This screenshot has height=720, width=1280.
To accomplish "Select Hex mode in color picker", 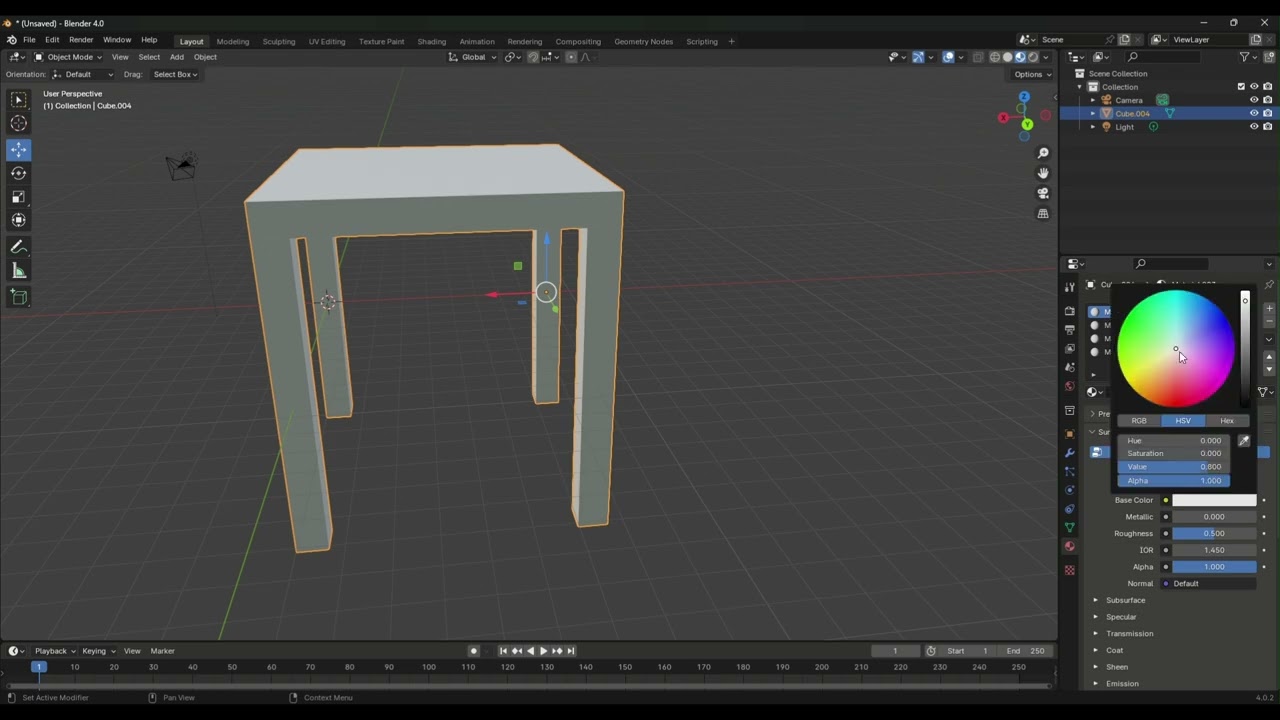I will click(1227, 421).
